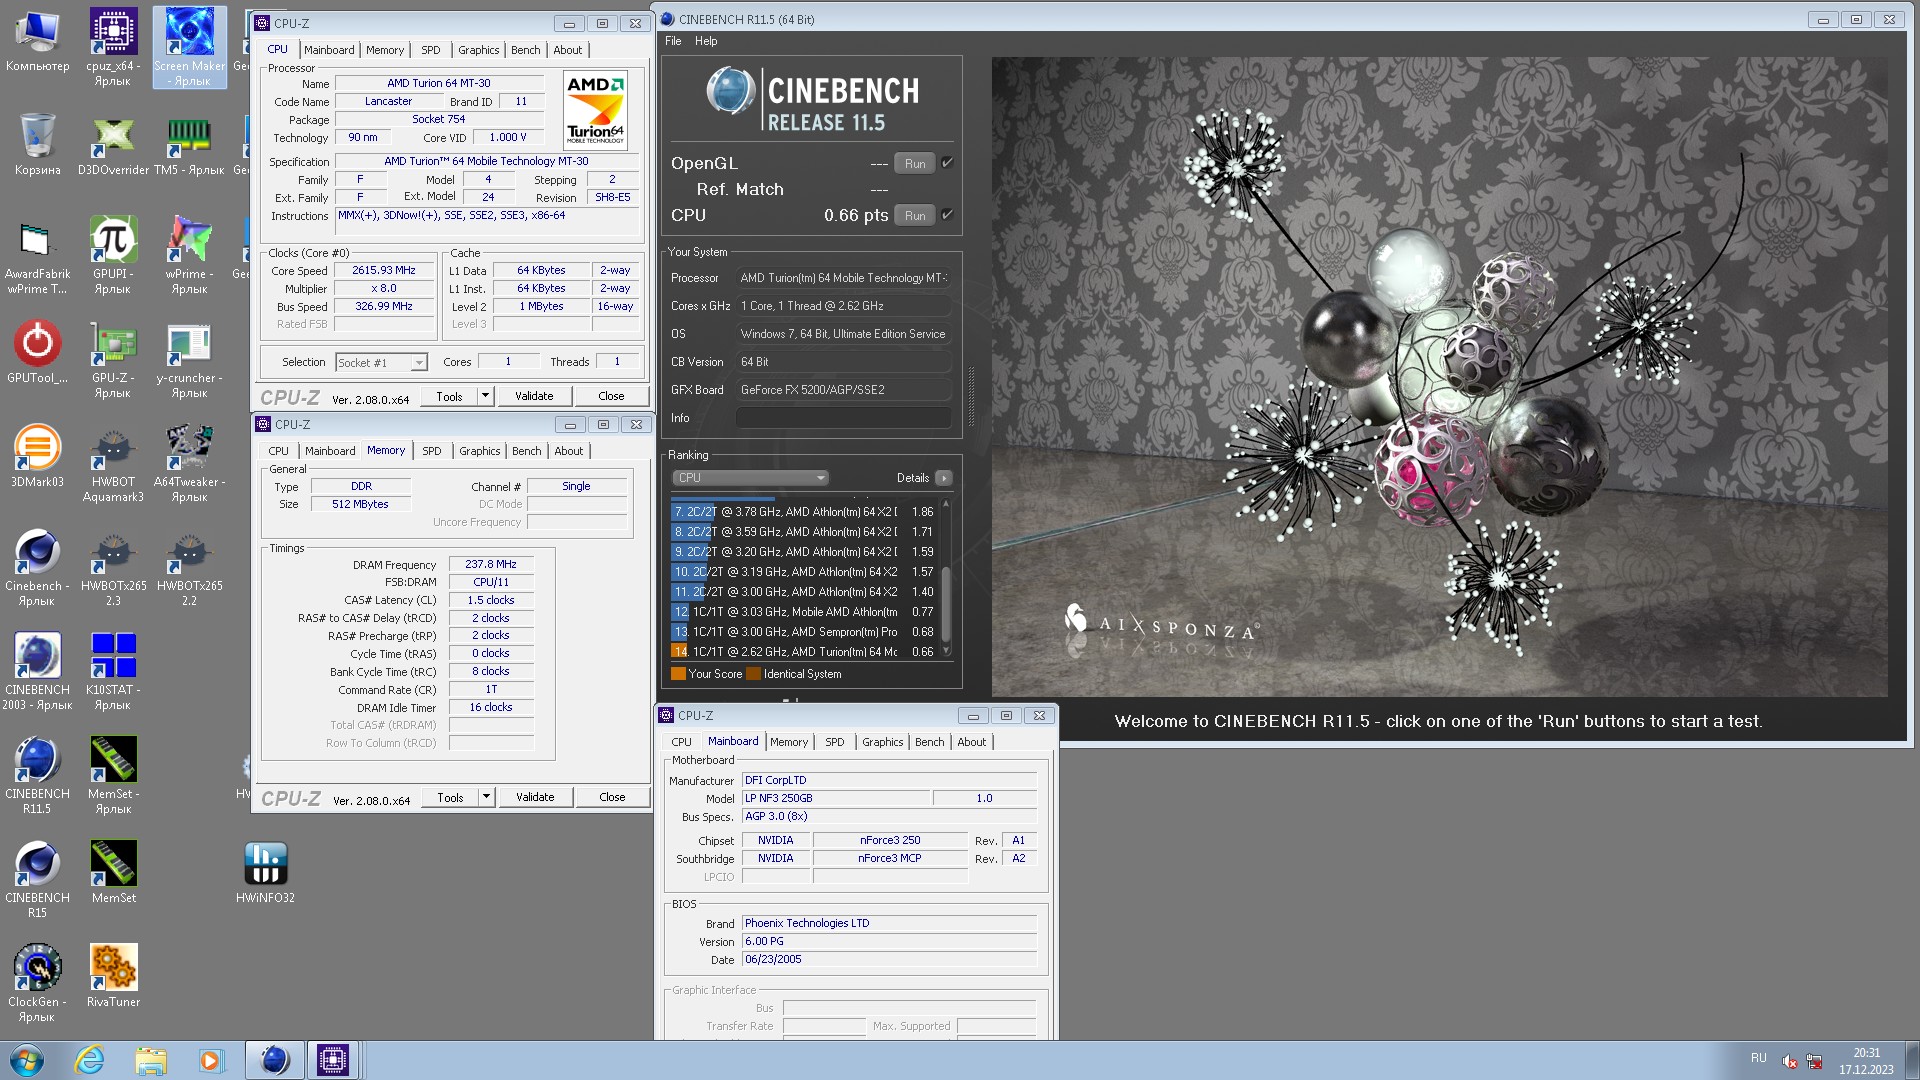Open the Корзина recycle bin

coord(37,146)
